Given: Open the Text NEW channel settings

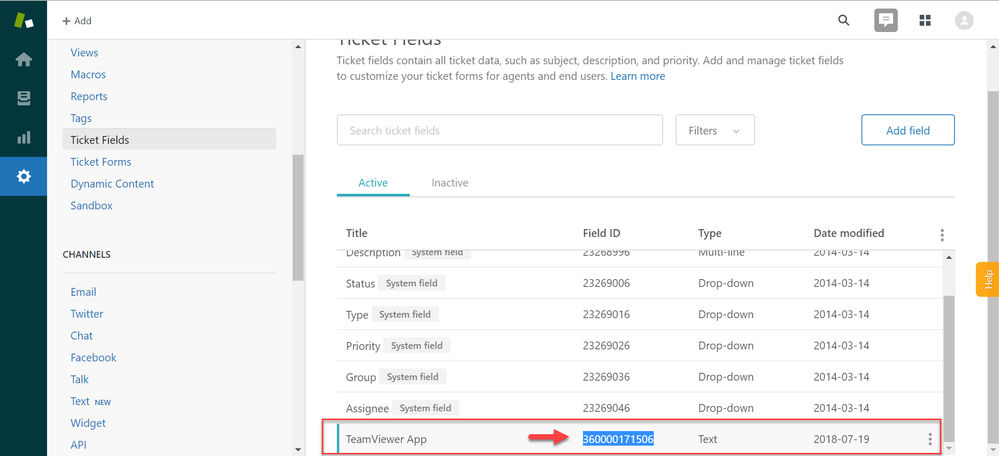Looking at the screenshot, I should tap(90, 401).
